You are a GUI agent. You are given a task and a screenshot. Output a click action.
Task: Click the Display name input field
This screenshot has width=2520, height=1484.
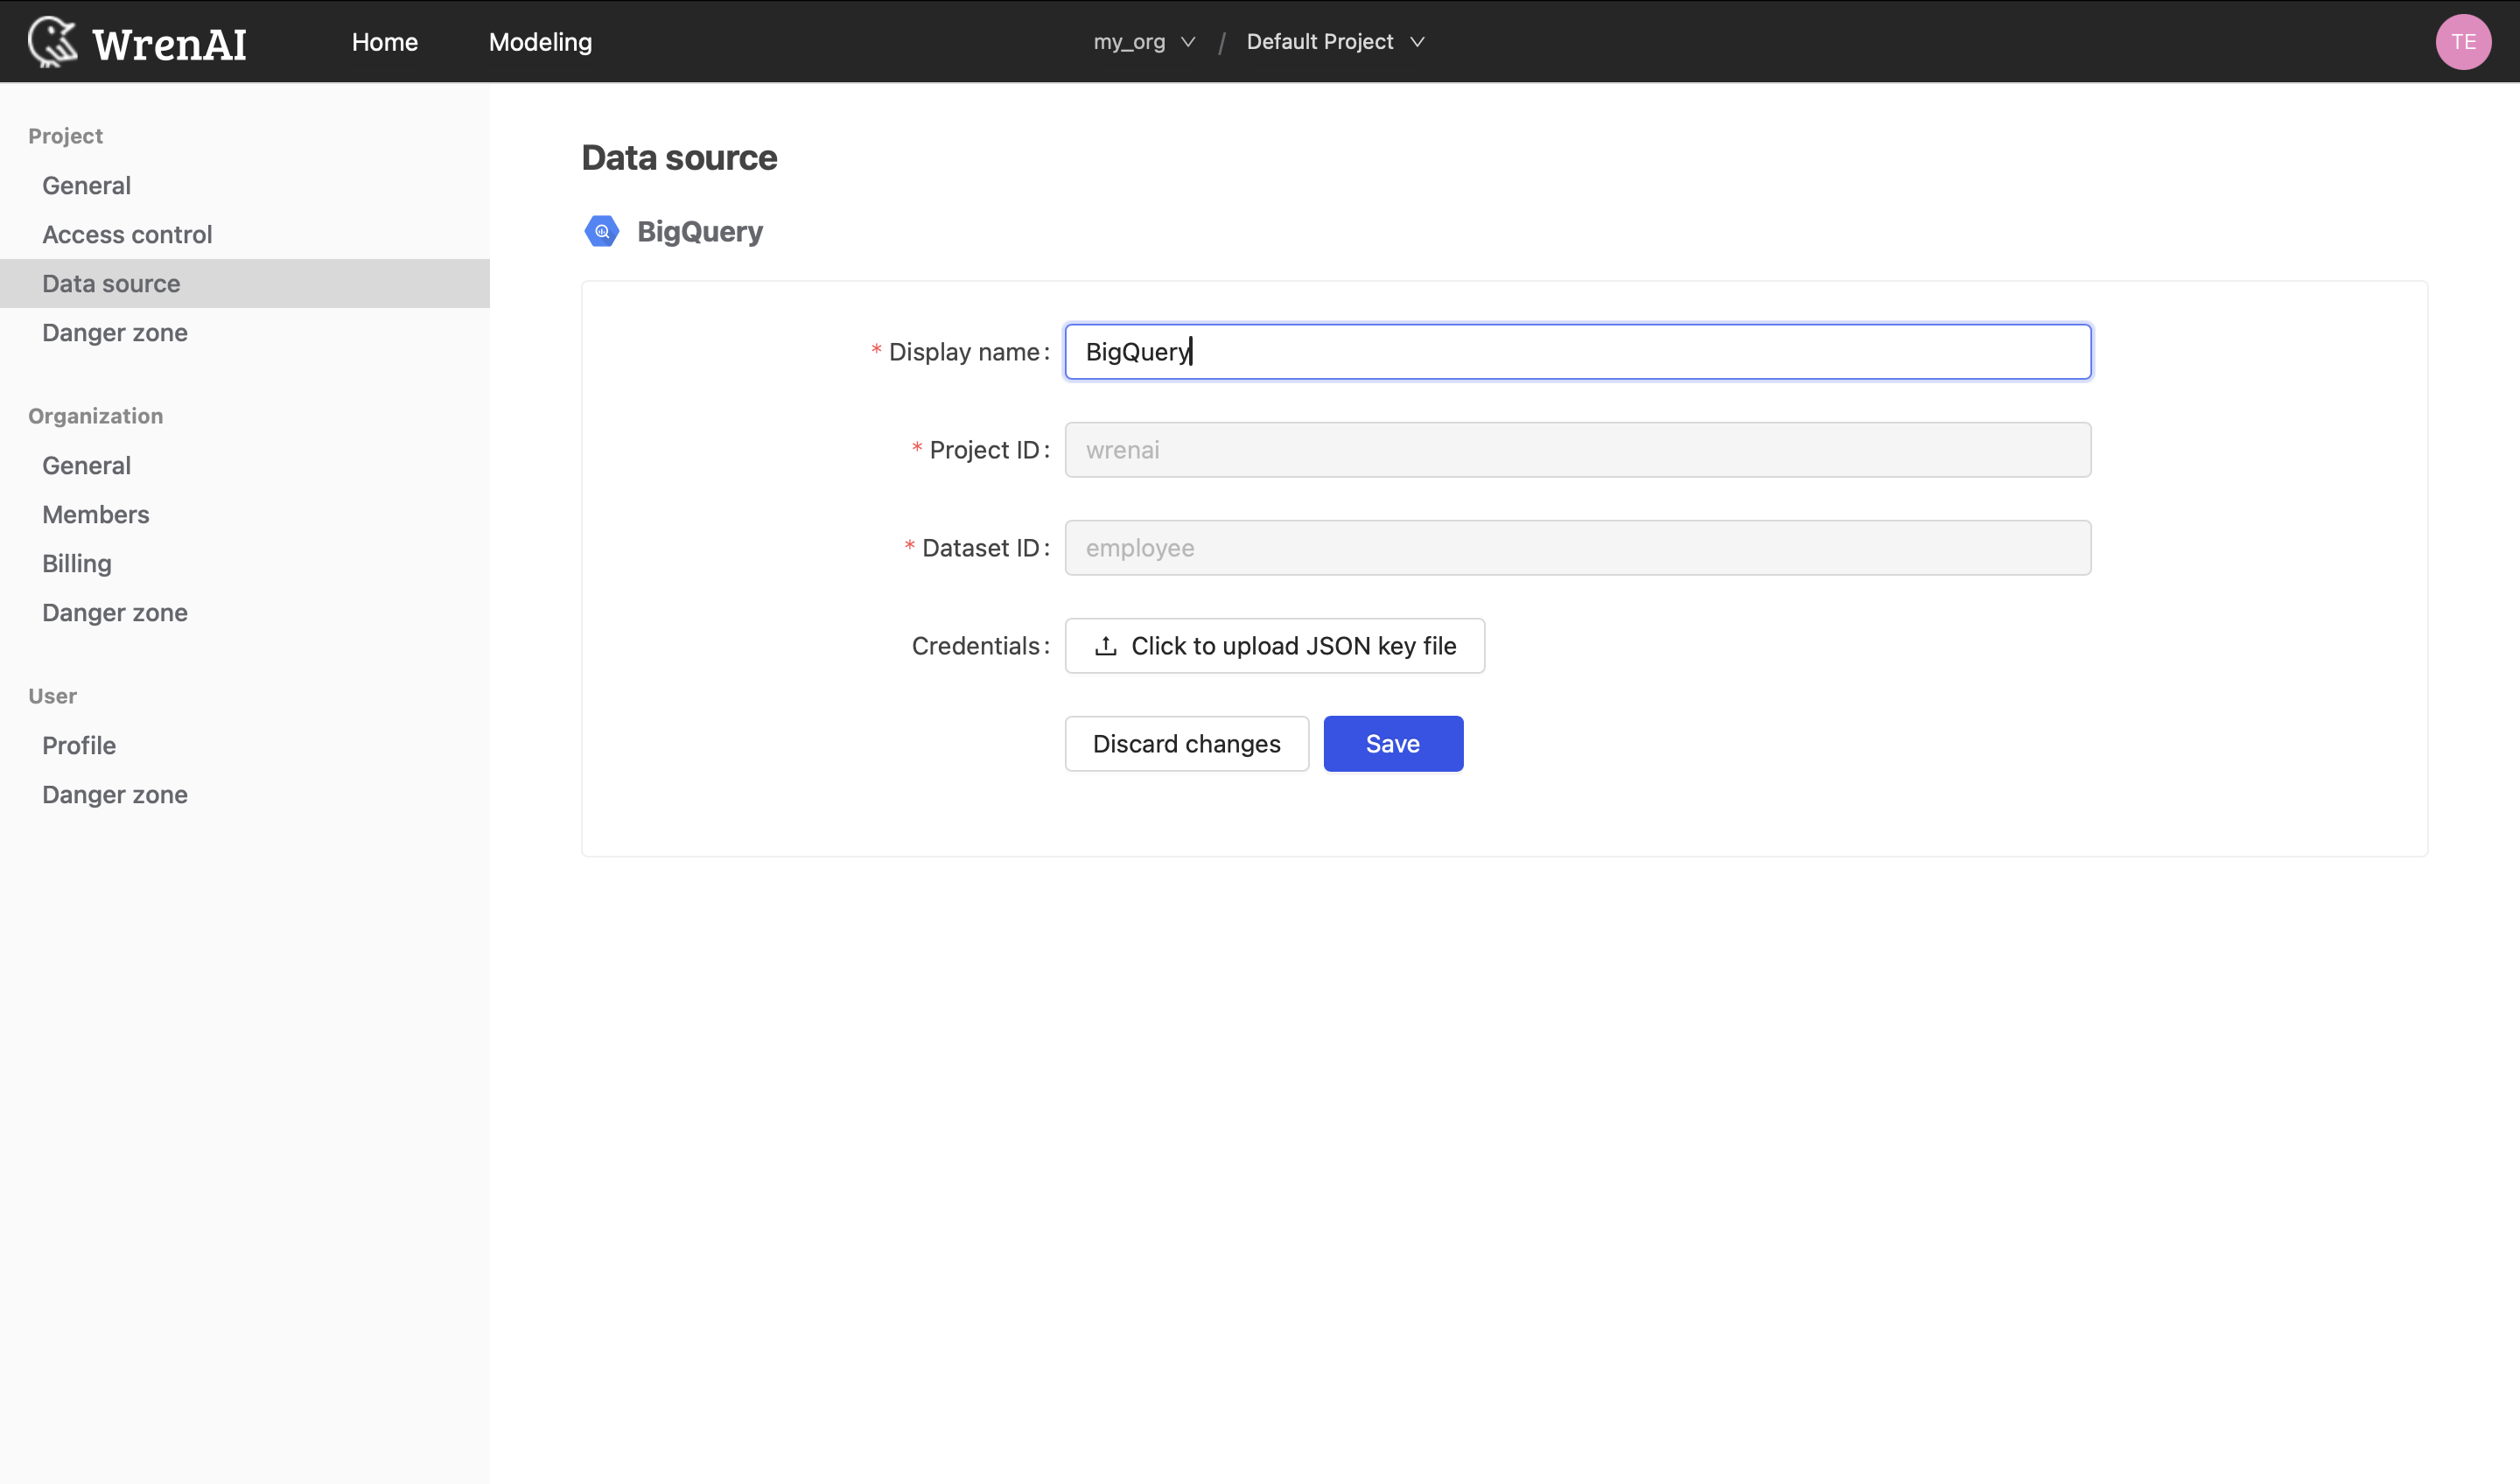(1577, 352)
